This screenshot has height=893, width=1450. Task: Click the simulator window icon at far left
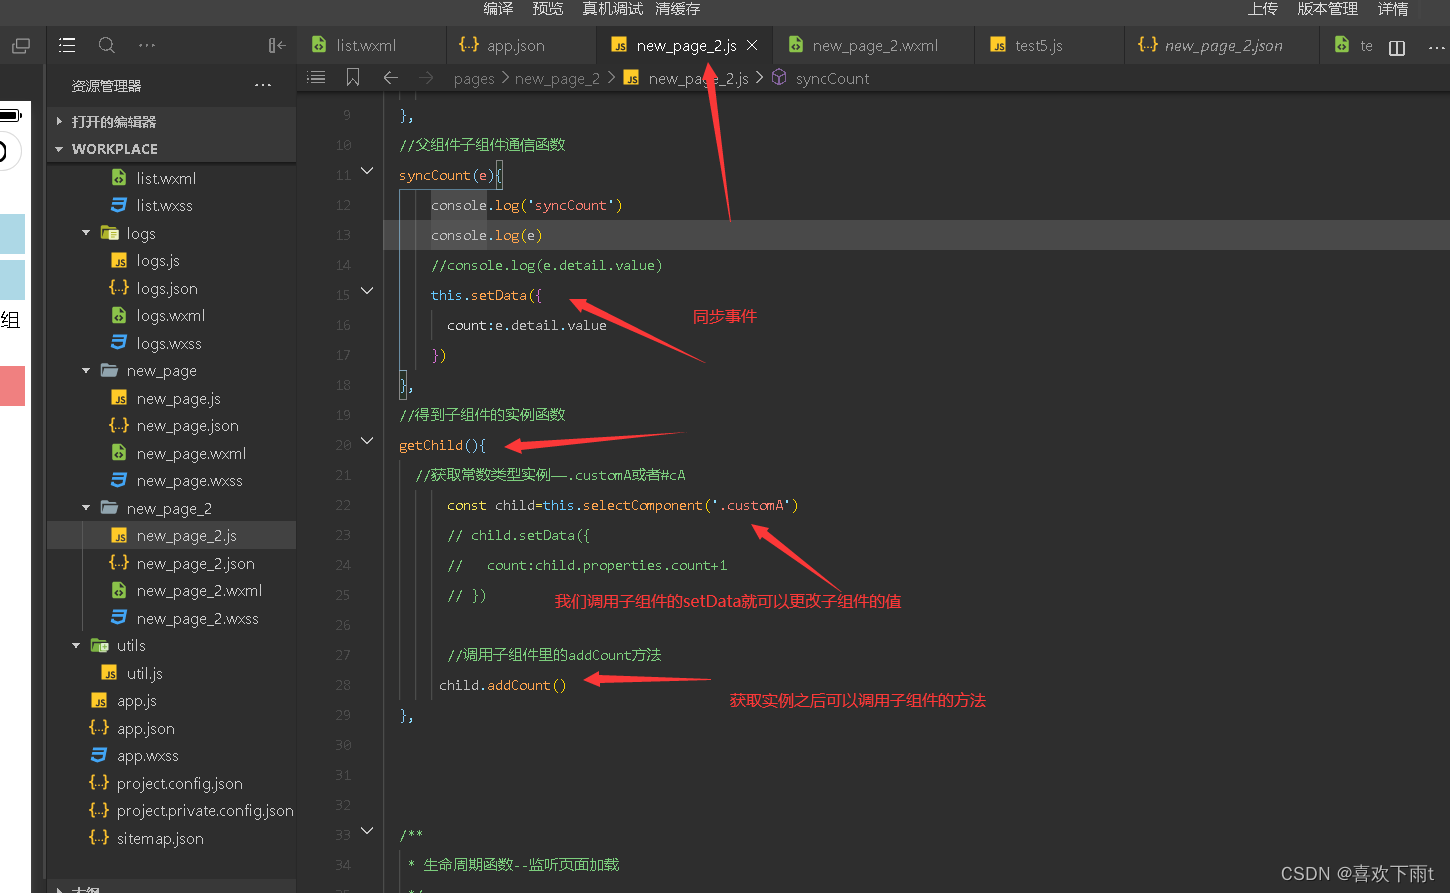coord(20,46)
